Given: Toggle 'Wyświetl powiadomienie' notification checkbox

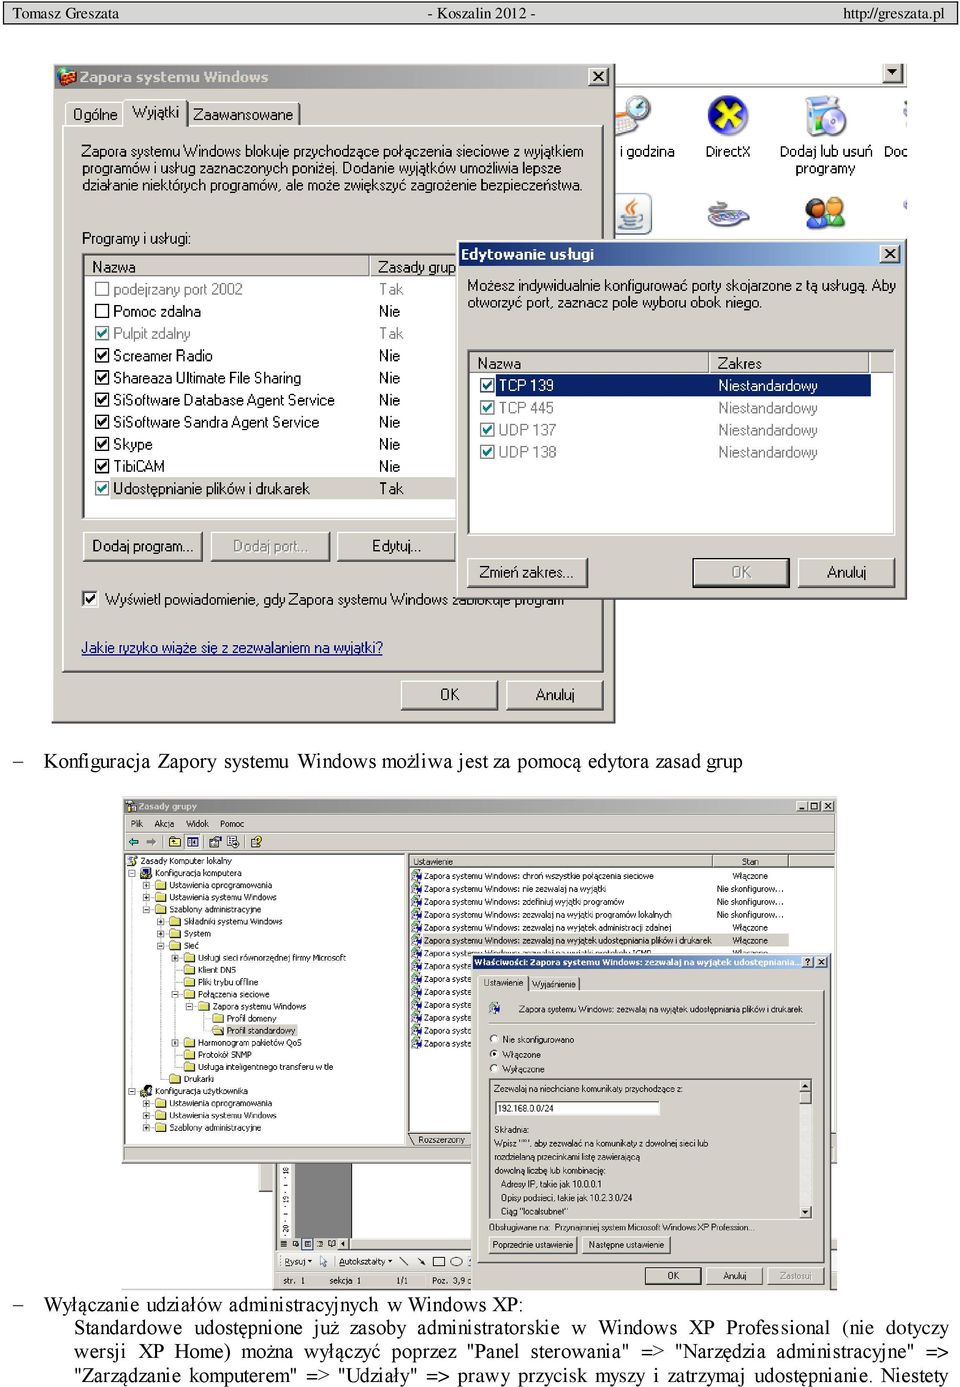Looking at the screenshot, I should point(90,599).
